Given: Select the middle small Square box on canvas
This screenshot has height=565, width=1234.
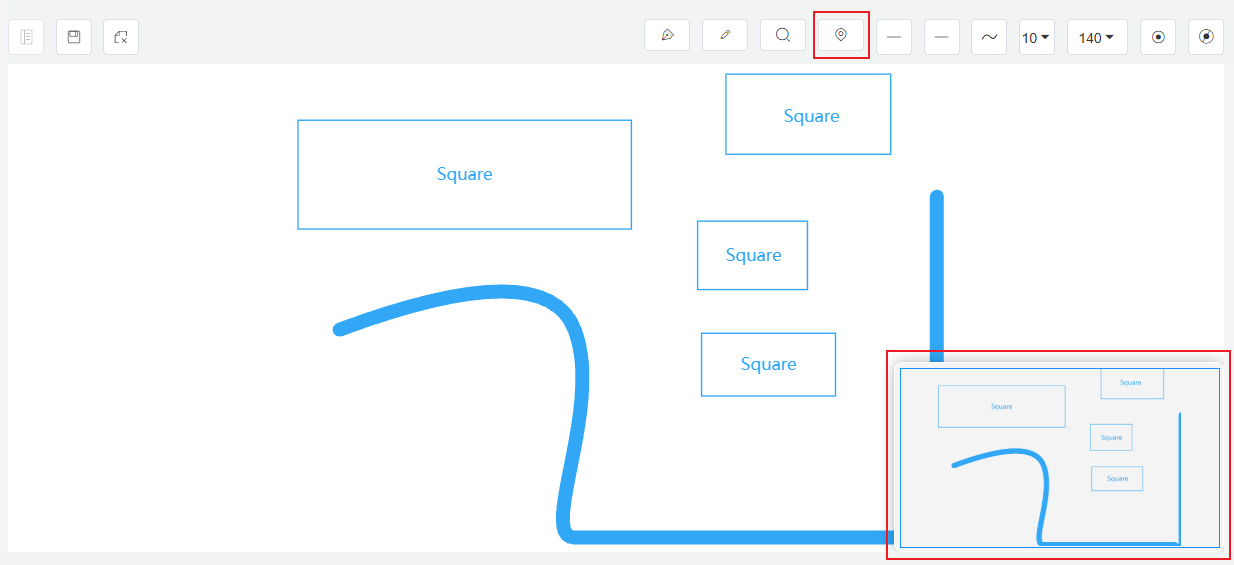Looking at the screenshot, I should [x=752, y=255].
